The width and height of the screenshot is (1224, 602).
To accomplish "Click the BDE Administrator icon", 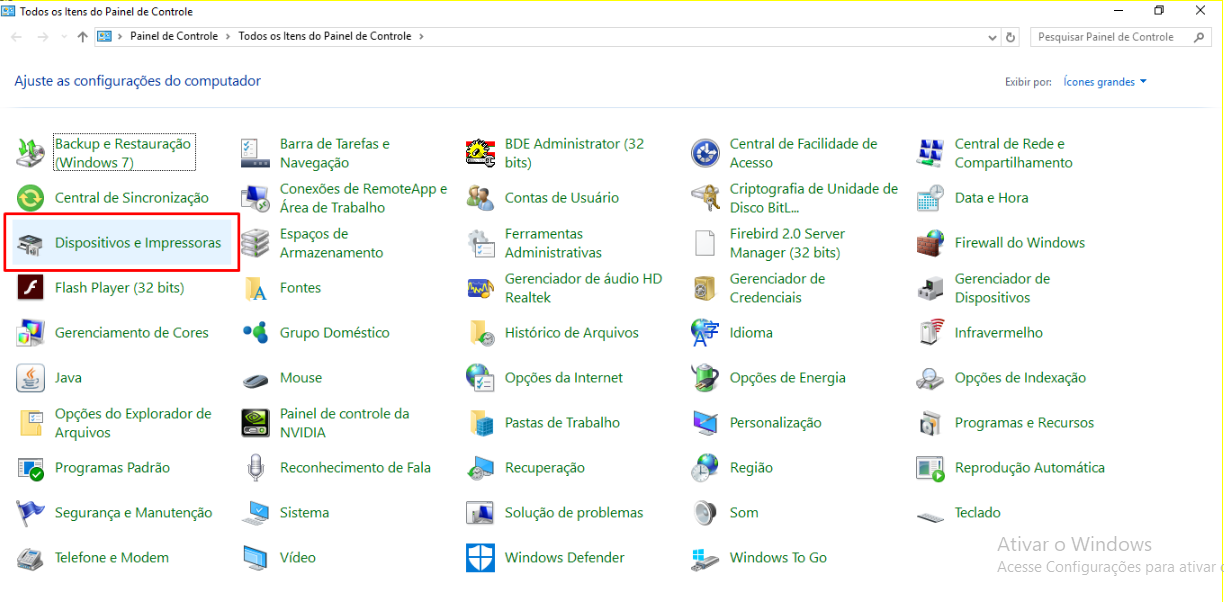I will (x=480, y=153).
